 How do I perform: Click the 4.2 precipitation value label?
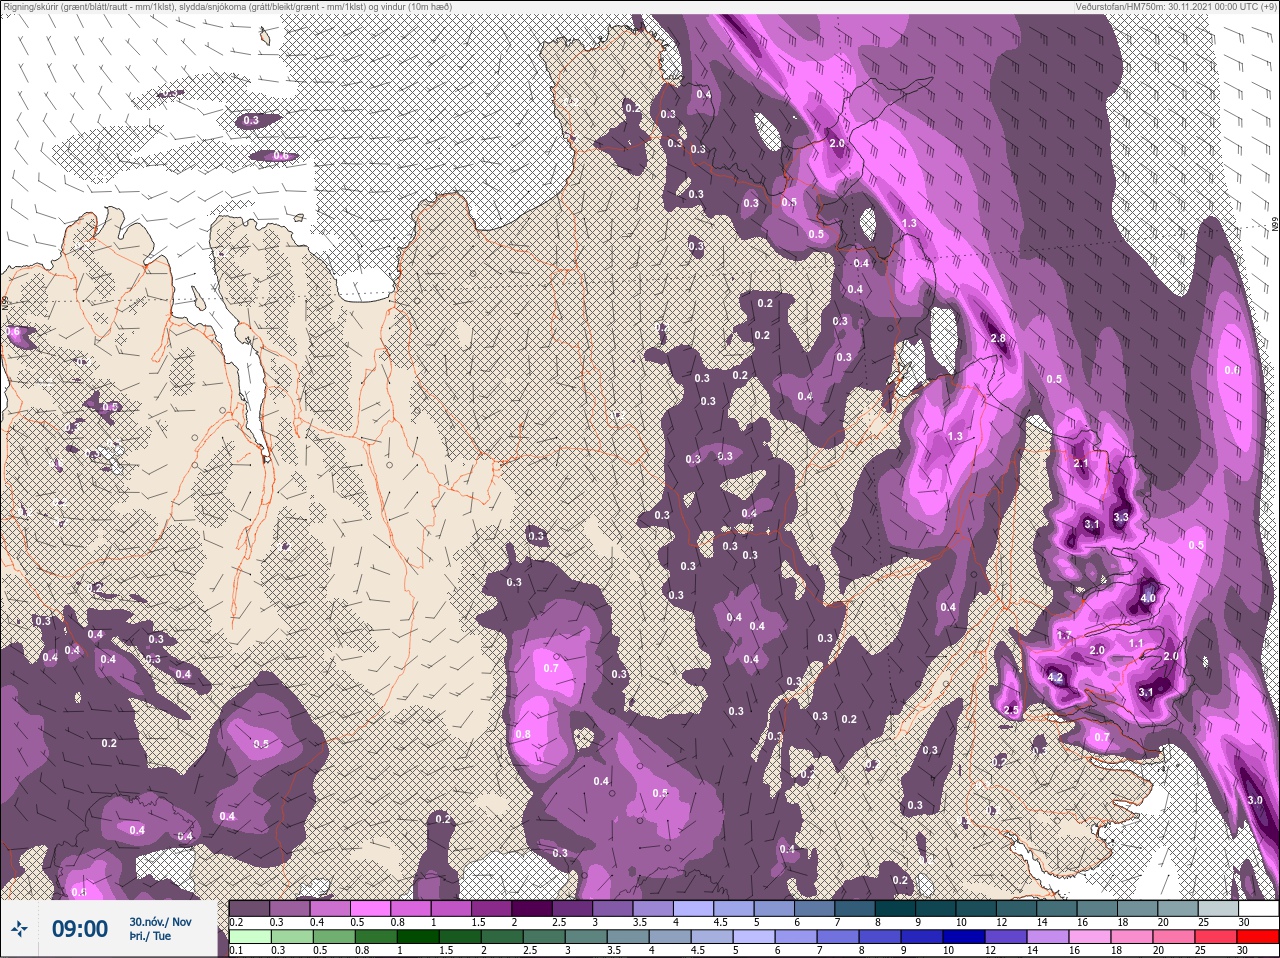pyautogui.click(x=1055, y=677)
